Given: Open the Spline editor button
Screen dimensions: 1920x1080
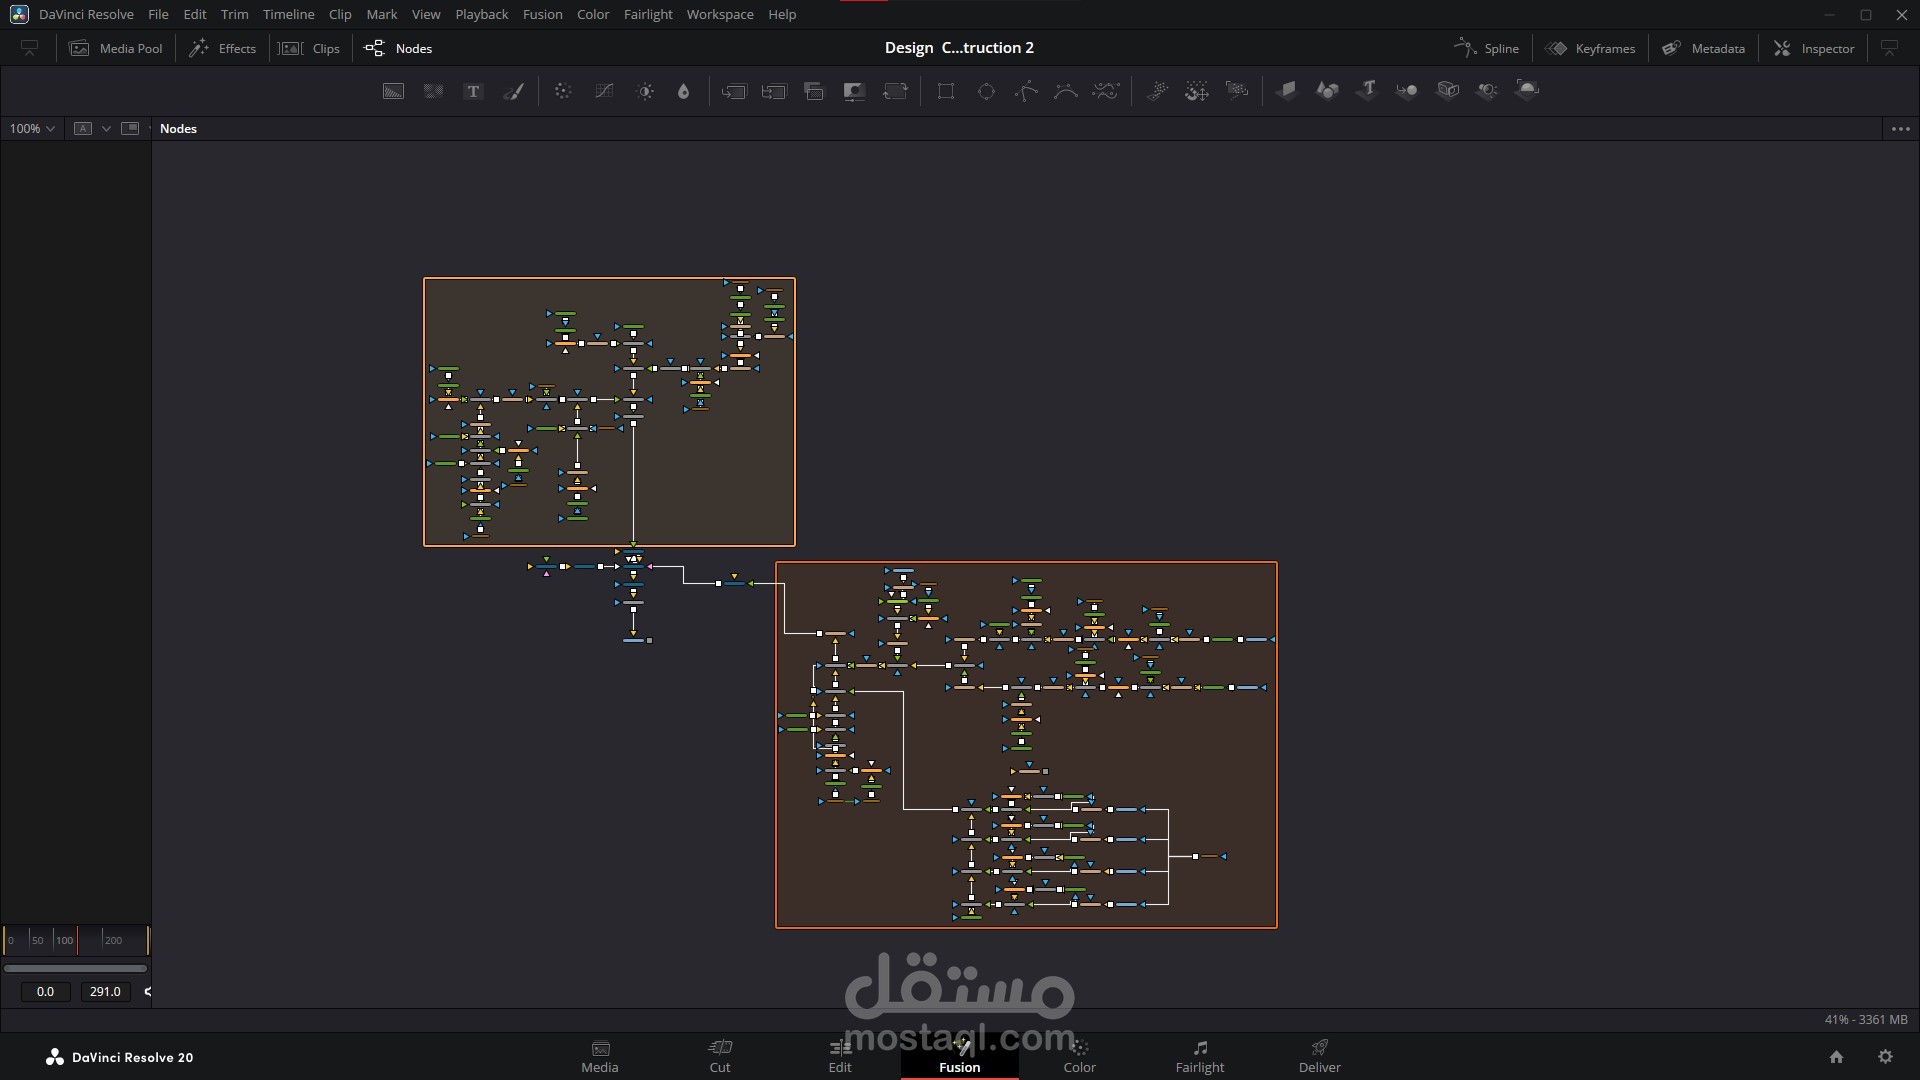Looking at the screenshot, I should tap(1487, 48).
